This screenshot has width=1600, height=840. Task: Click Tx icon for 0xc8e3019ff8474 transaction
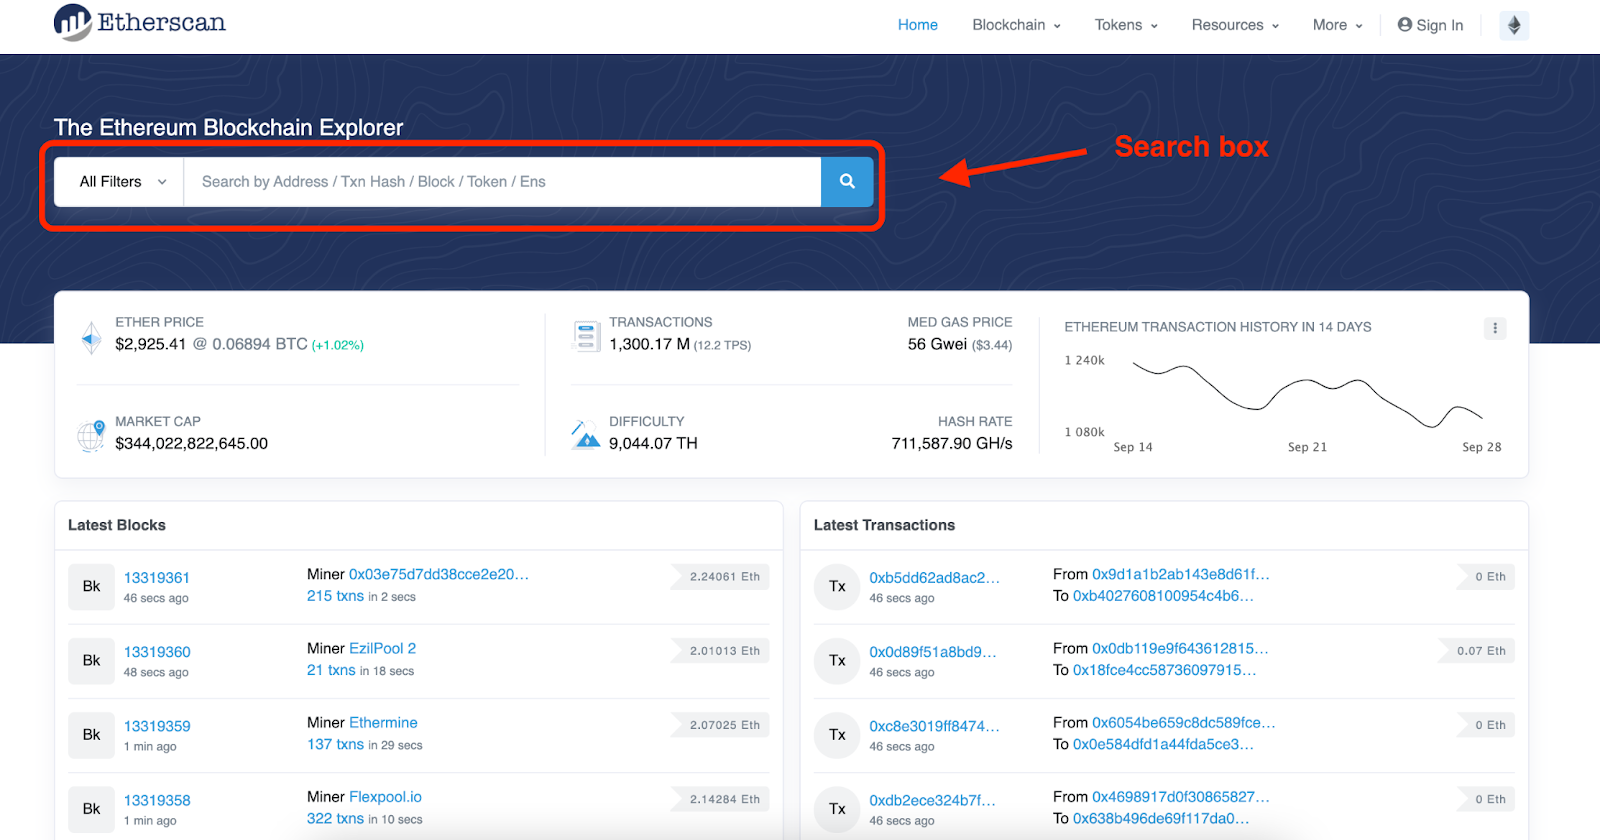pos(837,735)
